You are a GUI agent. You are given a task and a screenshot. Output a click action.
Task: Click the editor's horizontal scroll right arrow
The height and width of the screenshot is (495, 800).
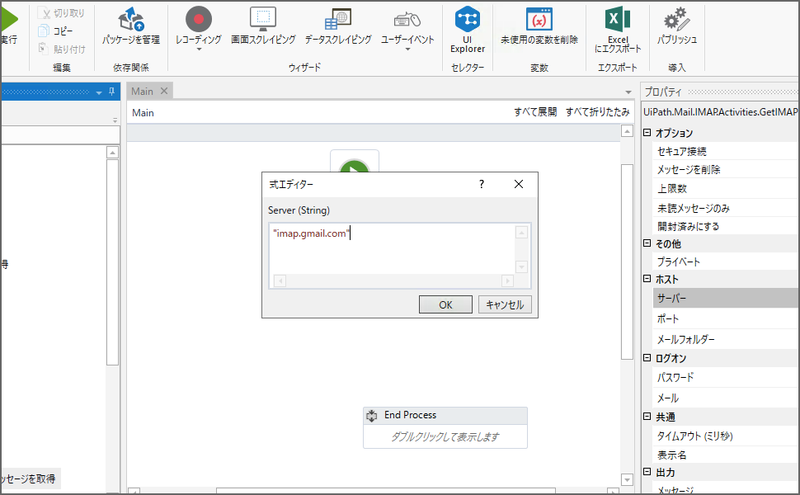[507, 281]
